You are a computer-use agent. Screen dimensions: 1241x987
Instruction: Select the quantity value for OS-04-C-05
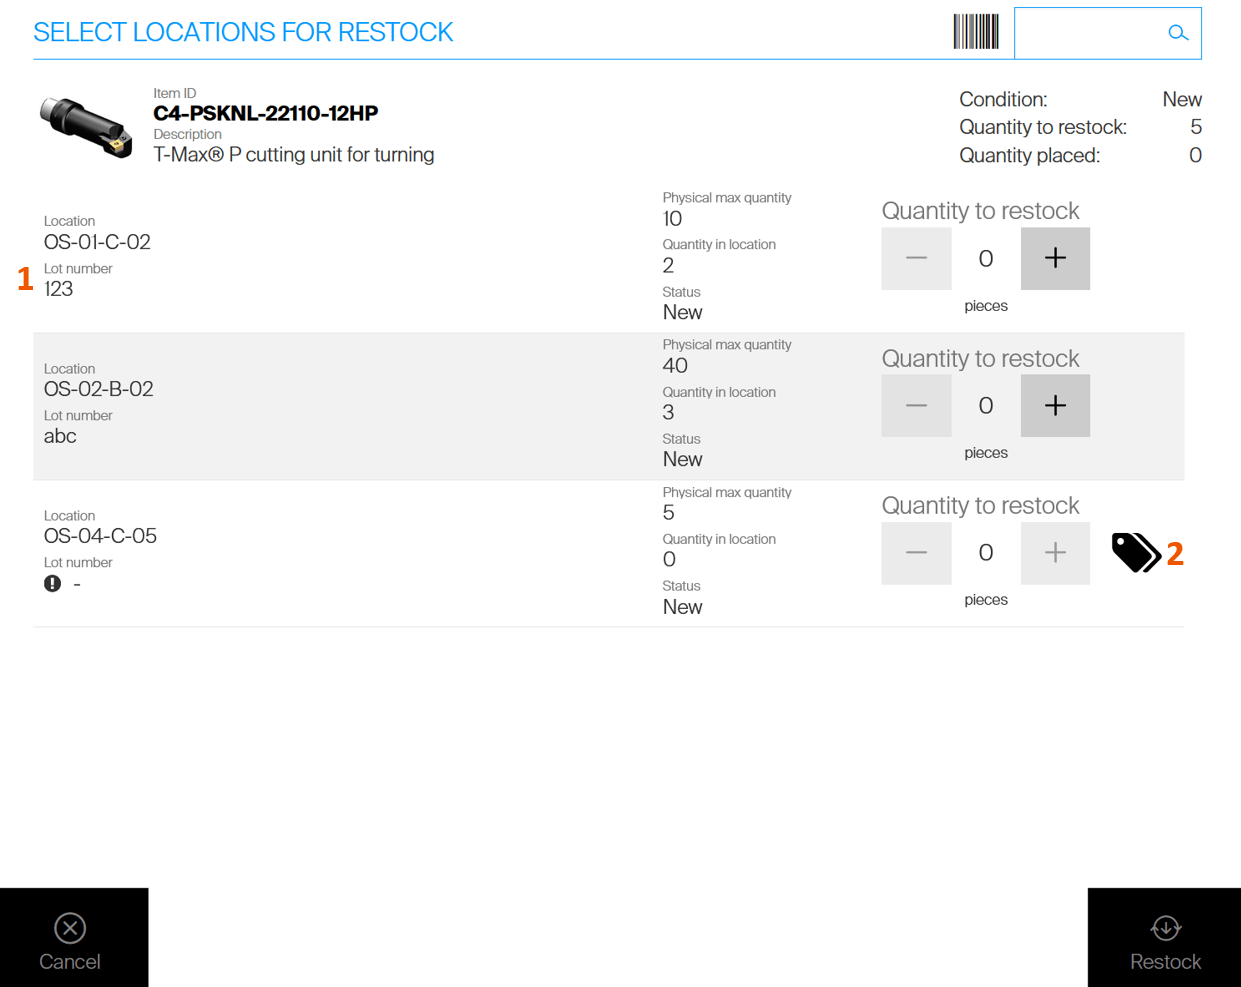tap(985, 553)
